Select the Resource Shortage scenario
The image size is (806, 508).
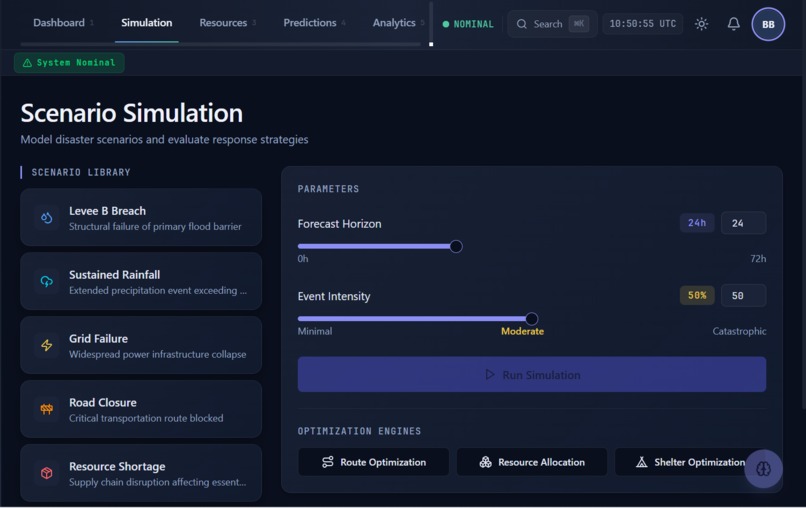[x=141, y=473]
